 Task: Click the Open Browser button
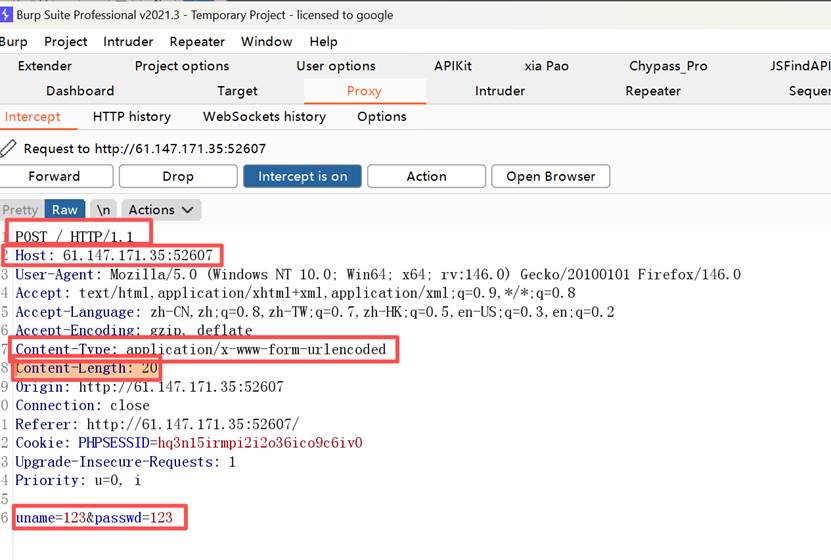[x=551, y=176]
